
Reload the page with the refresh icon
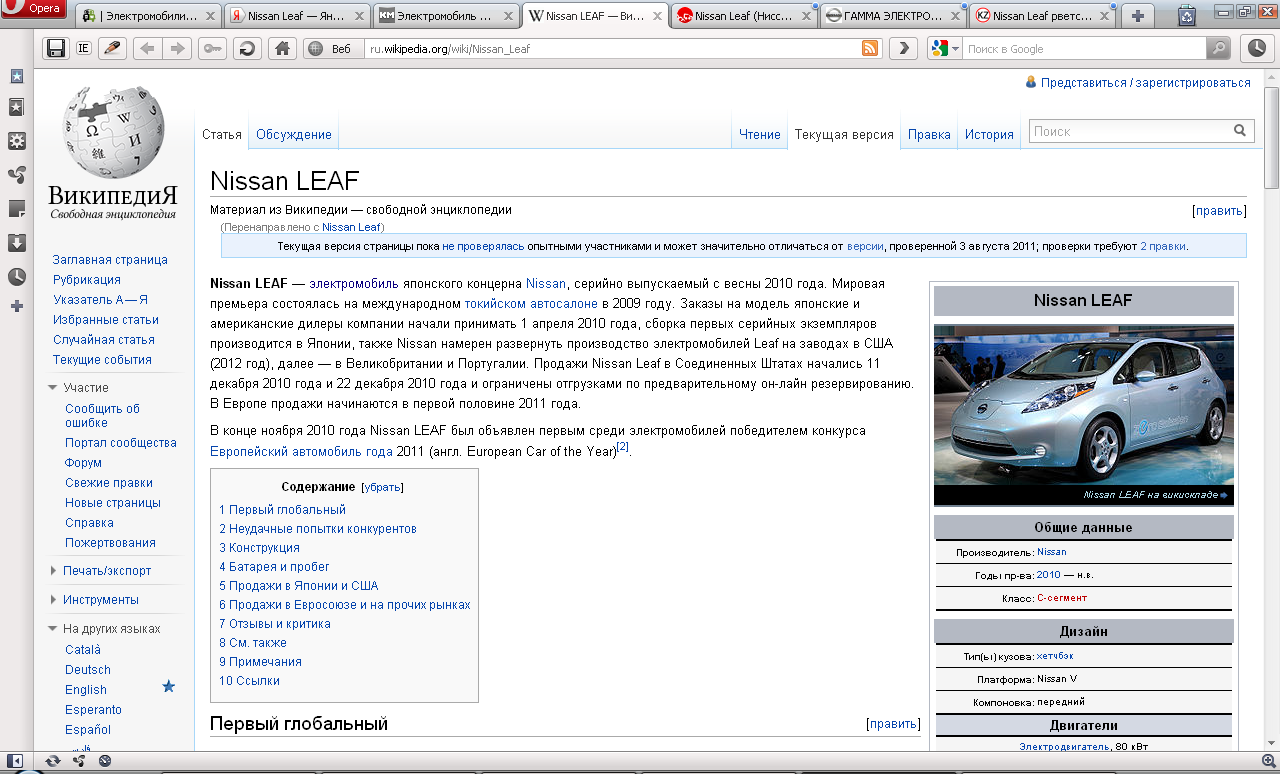point(246,48)
